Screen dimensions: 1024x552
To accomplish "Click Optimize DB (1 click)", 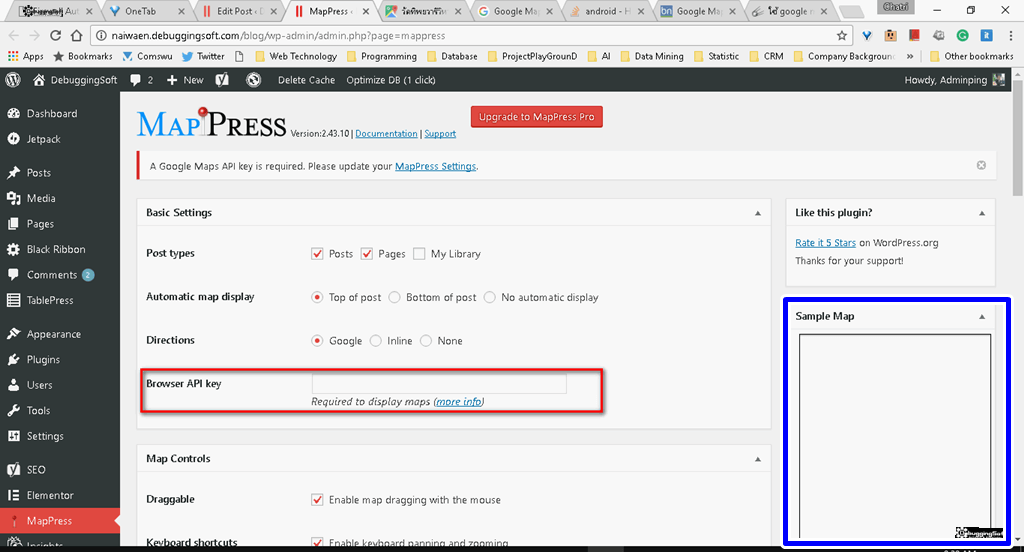I will (x=391, y=80).
